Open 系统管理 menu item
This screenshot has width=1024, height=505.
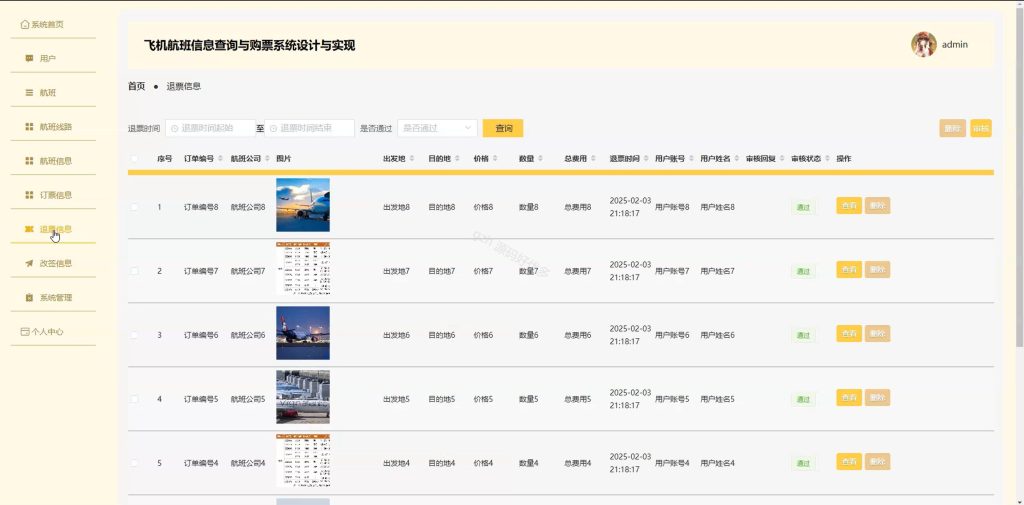(x=53, y=297)
